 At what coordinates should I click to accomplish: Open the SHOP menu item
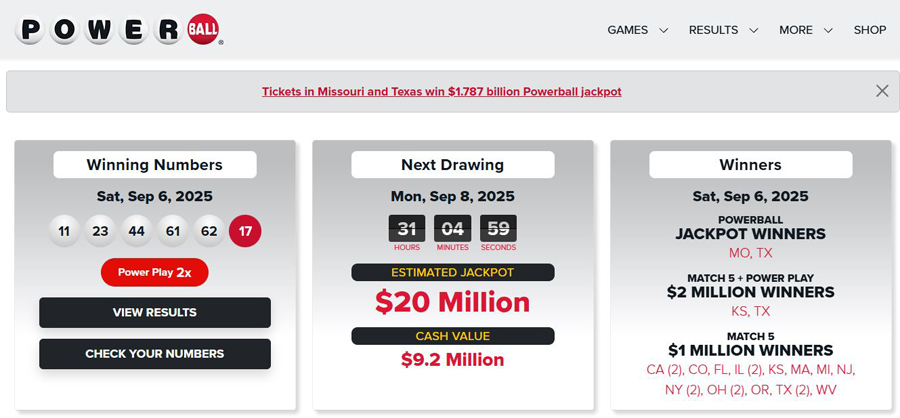coord(870,30)
